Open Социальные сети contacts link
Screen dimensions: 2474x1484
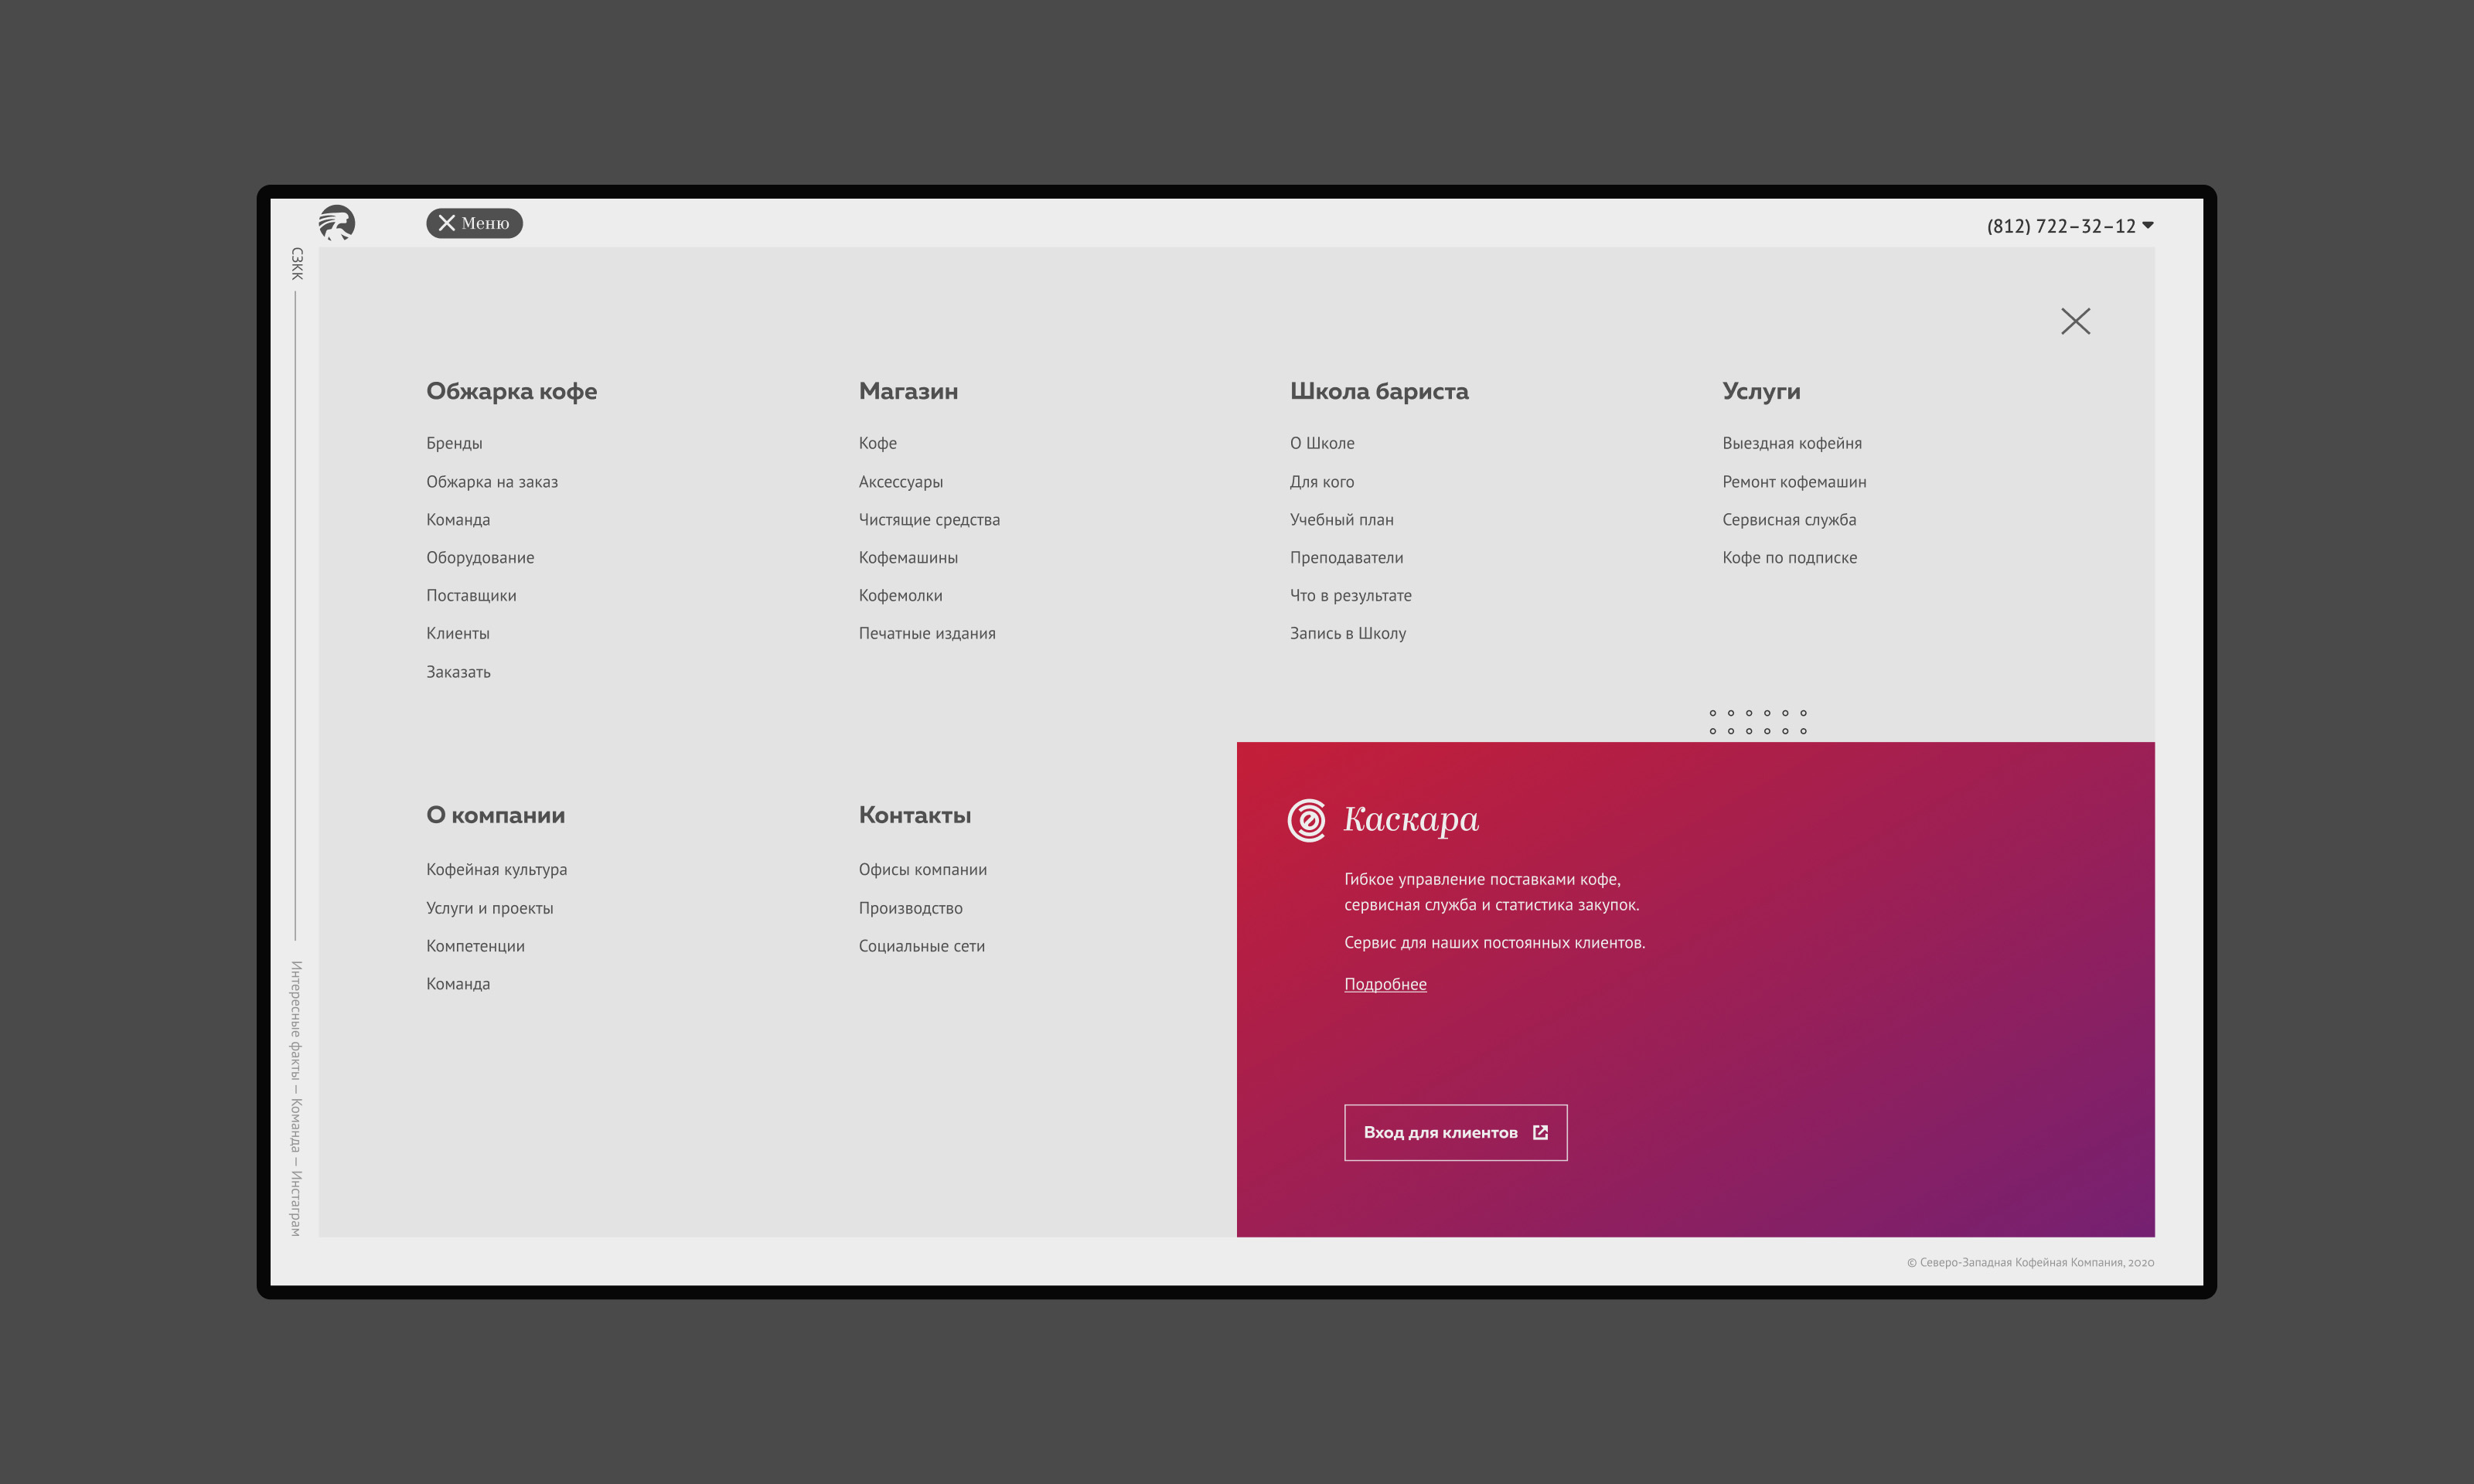click(921, 946)
